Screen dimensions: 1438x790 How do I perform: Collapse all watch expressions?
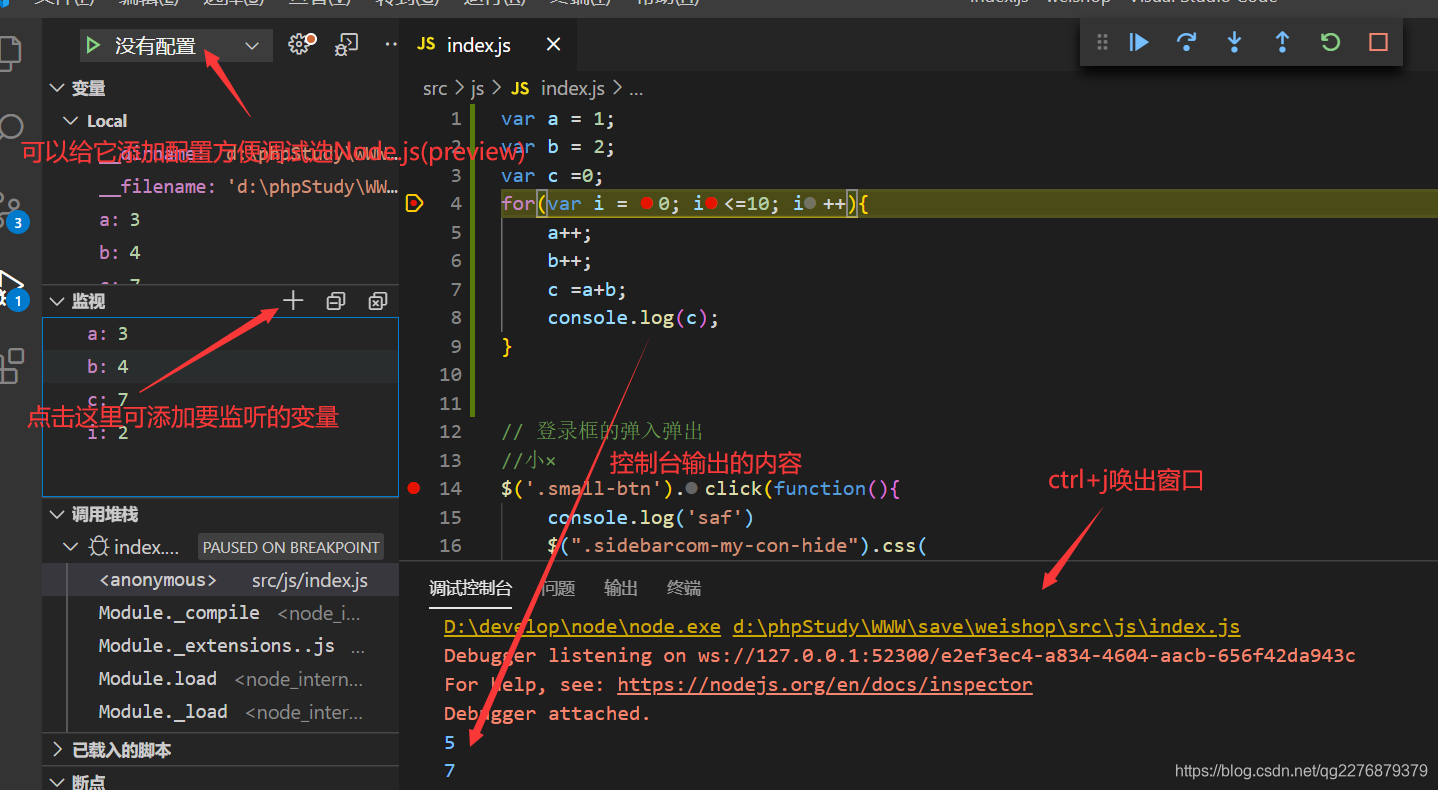[336, 301]
